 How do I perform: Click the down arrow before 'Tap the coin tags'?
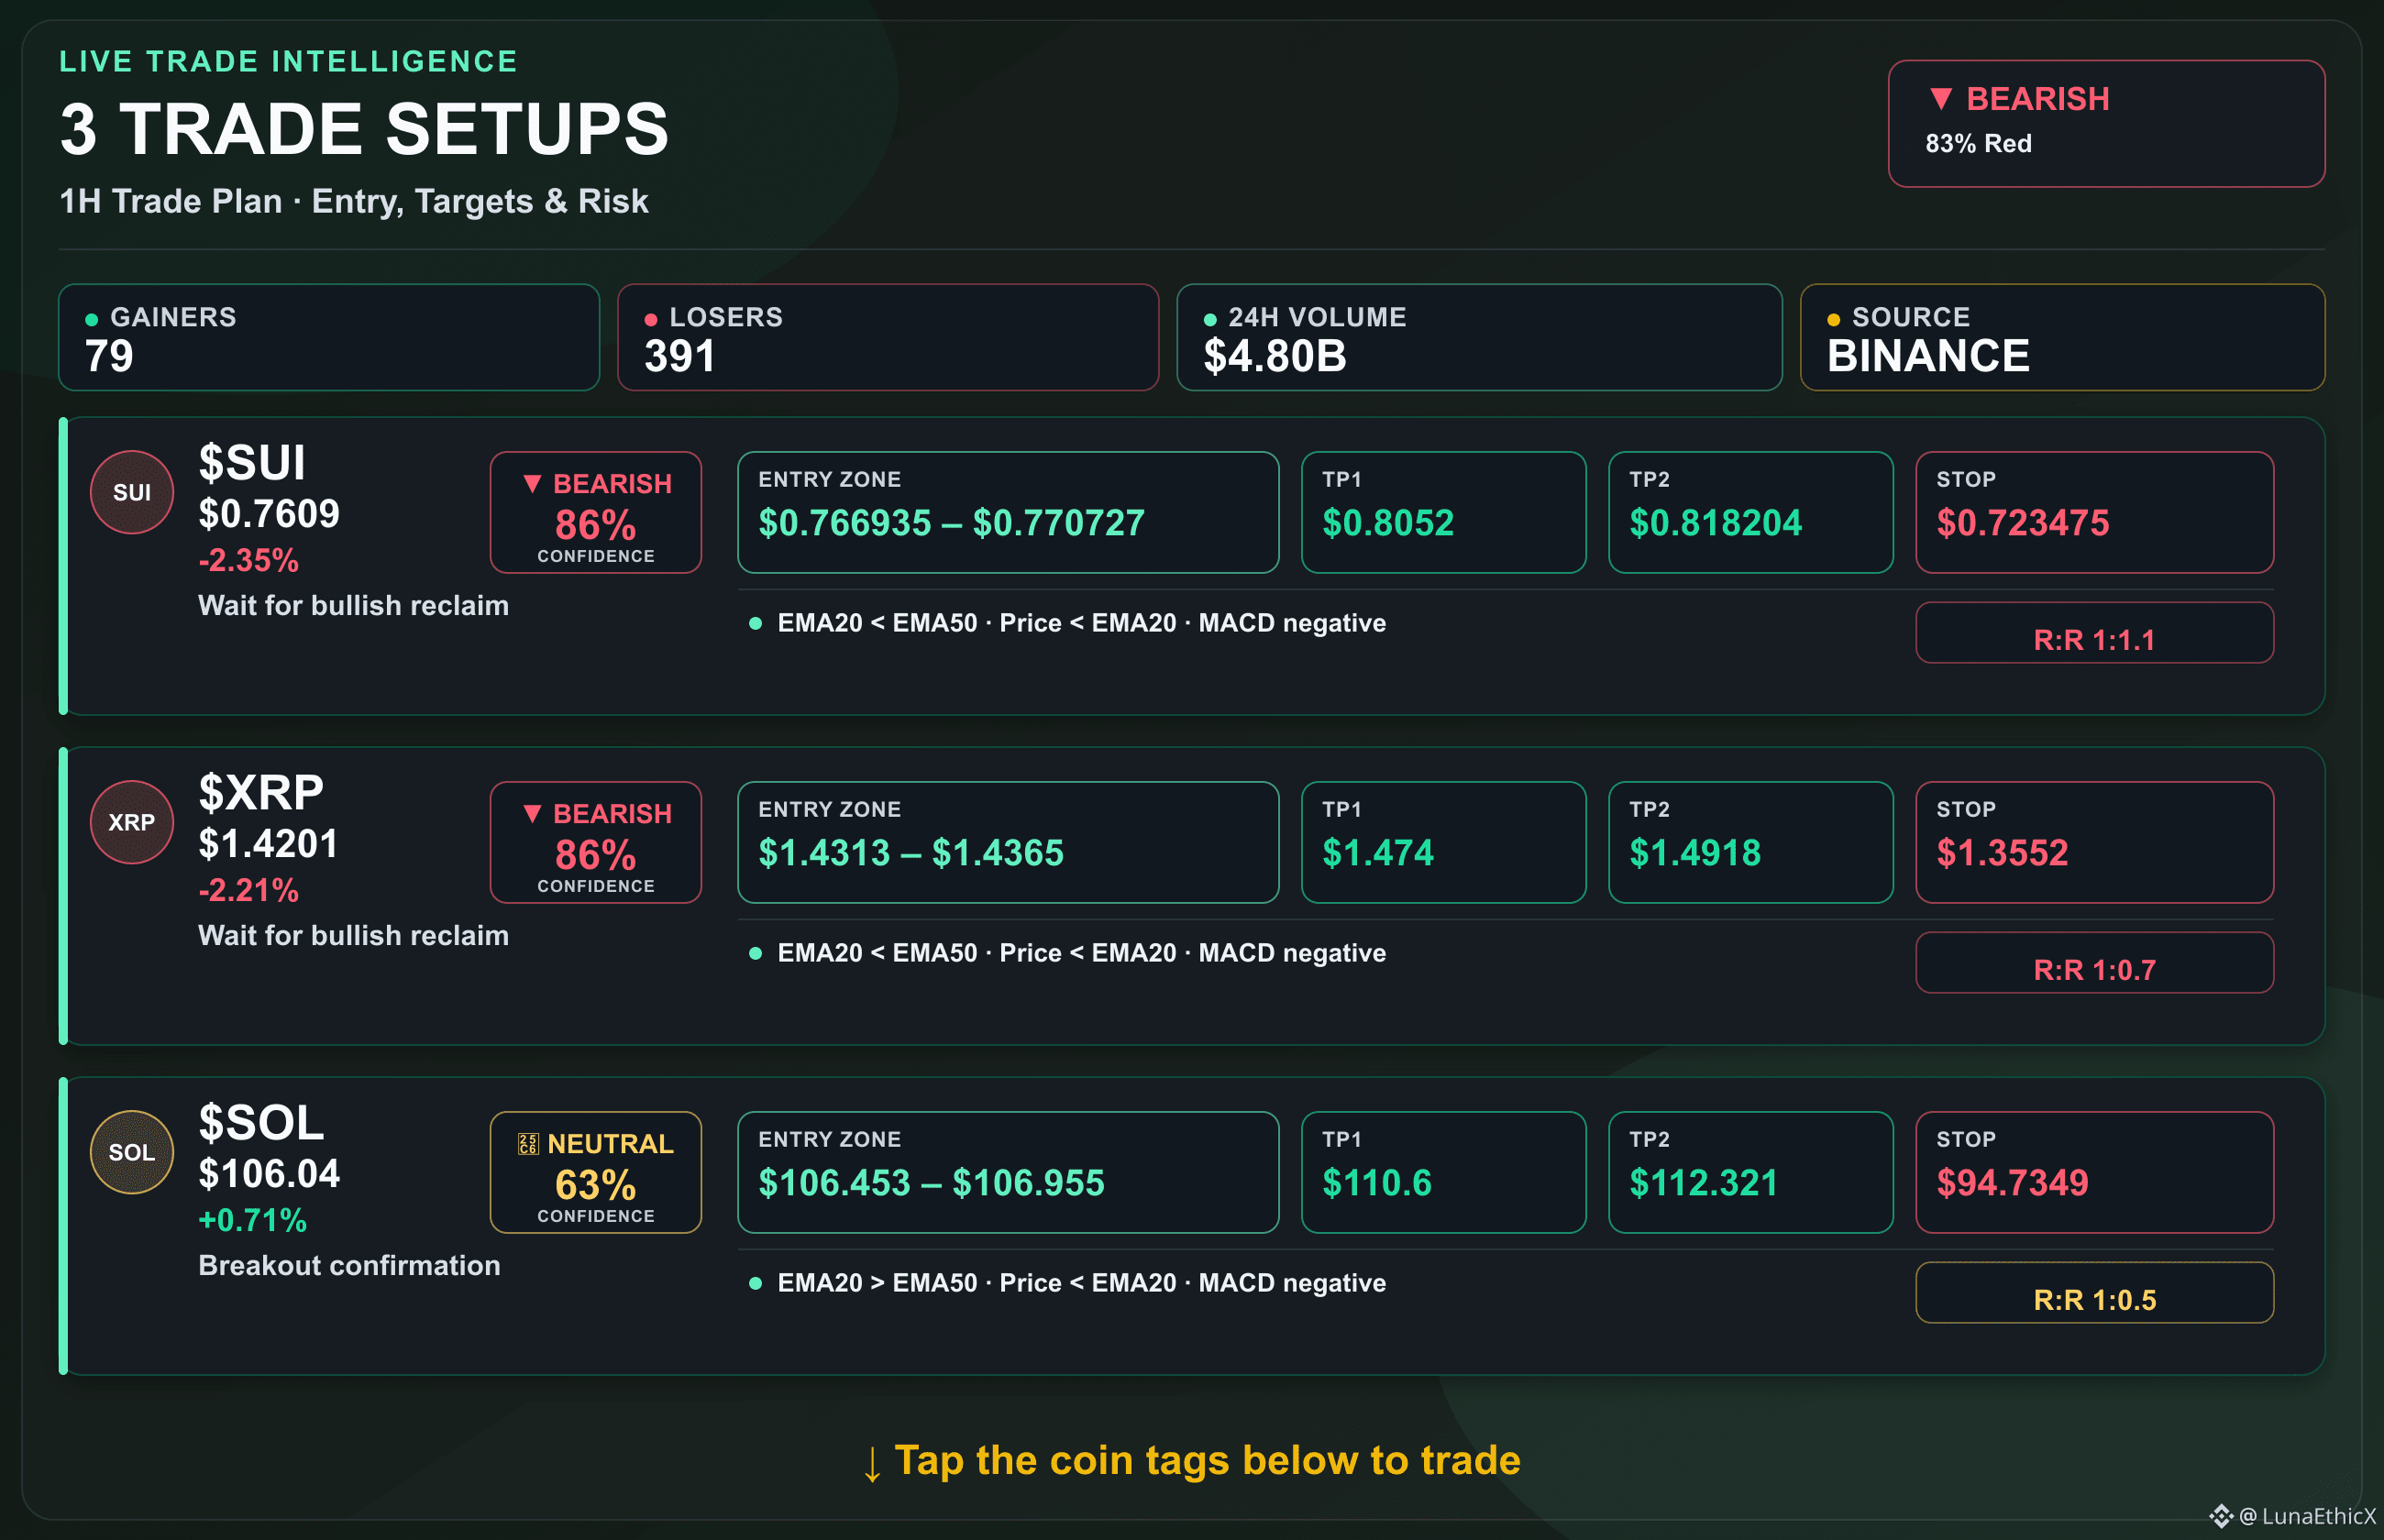(x=872, y=1464)
